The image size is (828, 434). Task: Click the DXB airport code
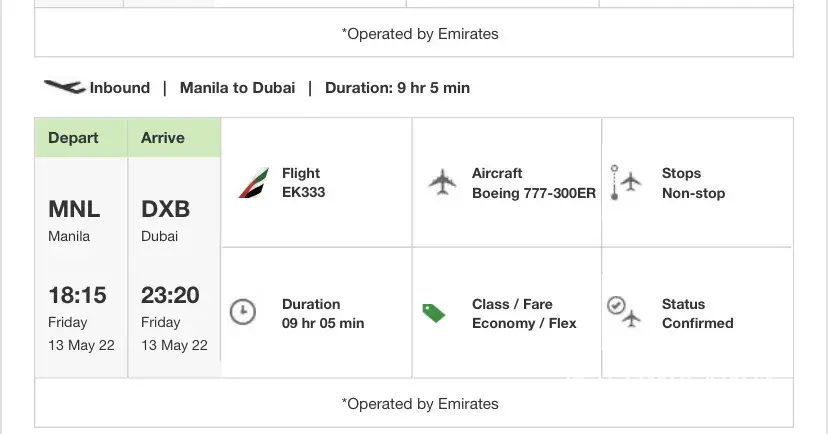(x=165, y=210)
